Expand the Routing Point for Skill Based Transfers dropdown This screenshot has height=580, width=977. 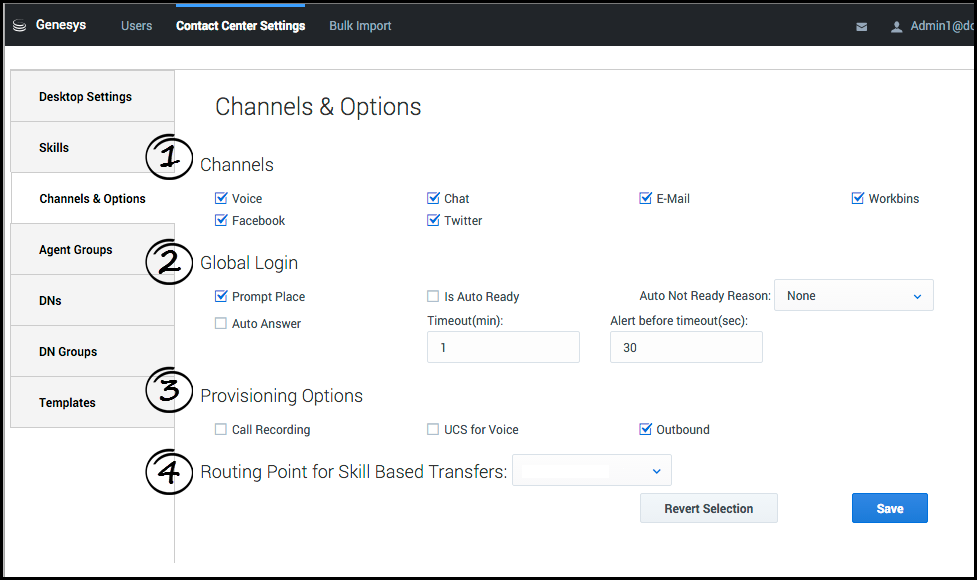591,471
